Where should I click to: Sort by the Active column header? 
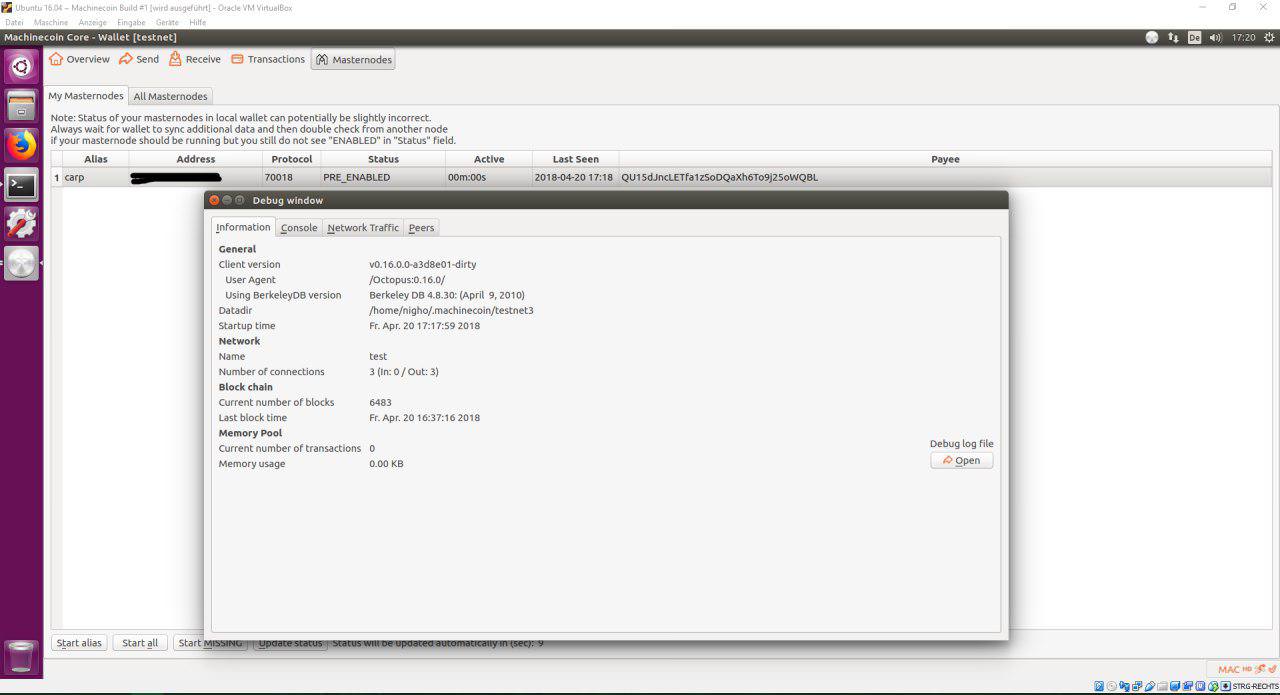(489, 159)
